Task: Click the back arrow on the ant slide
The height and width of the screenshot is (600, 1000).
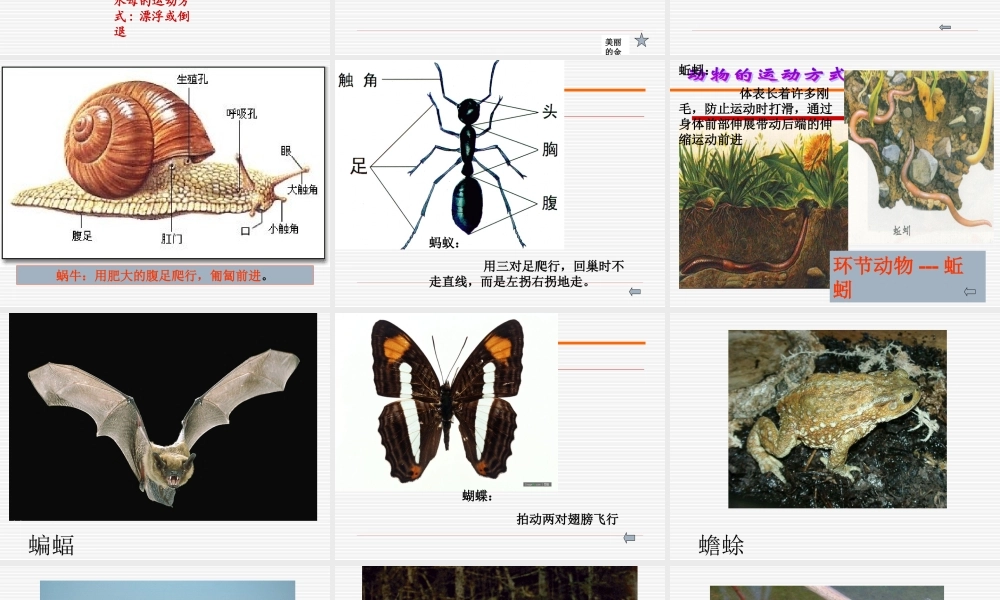Action: point(634,291)
